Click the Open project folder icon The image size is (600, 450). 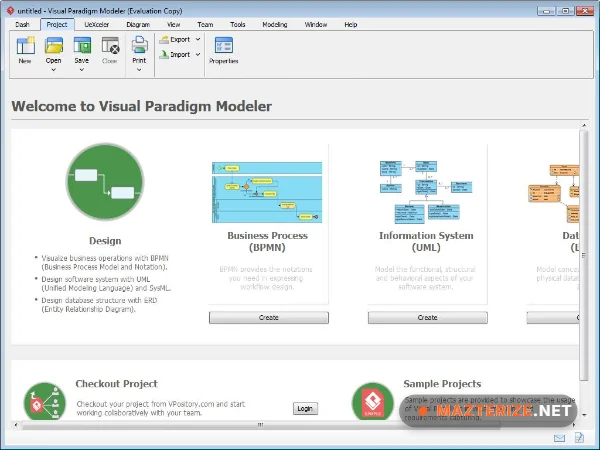click(54, 45)
